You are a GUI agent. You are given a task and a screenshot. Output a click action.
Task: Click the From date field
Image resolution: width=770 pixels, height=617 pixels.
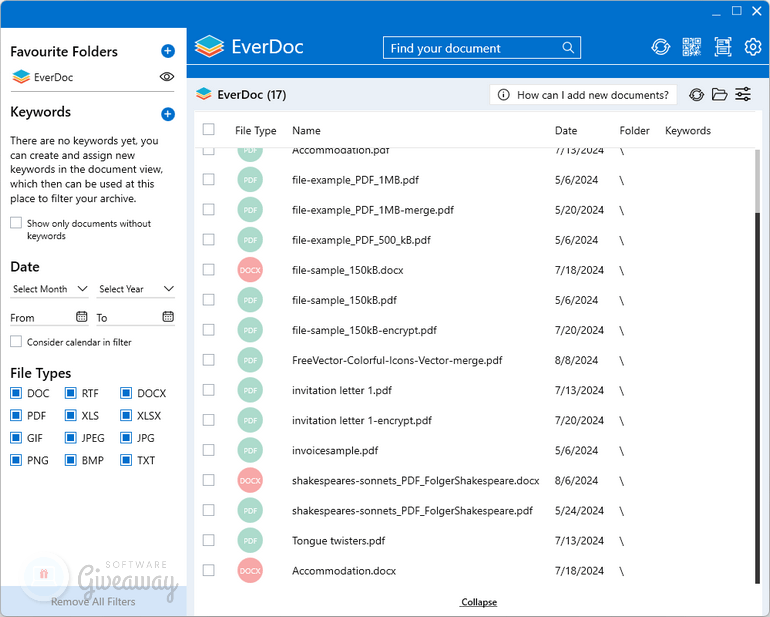(49, 318)
